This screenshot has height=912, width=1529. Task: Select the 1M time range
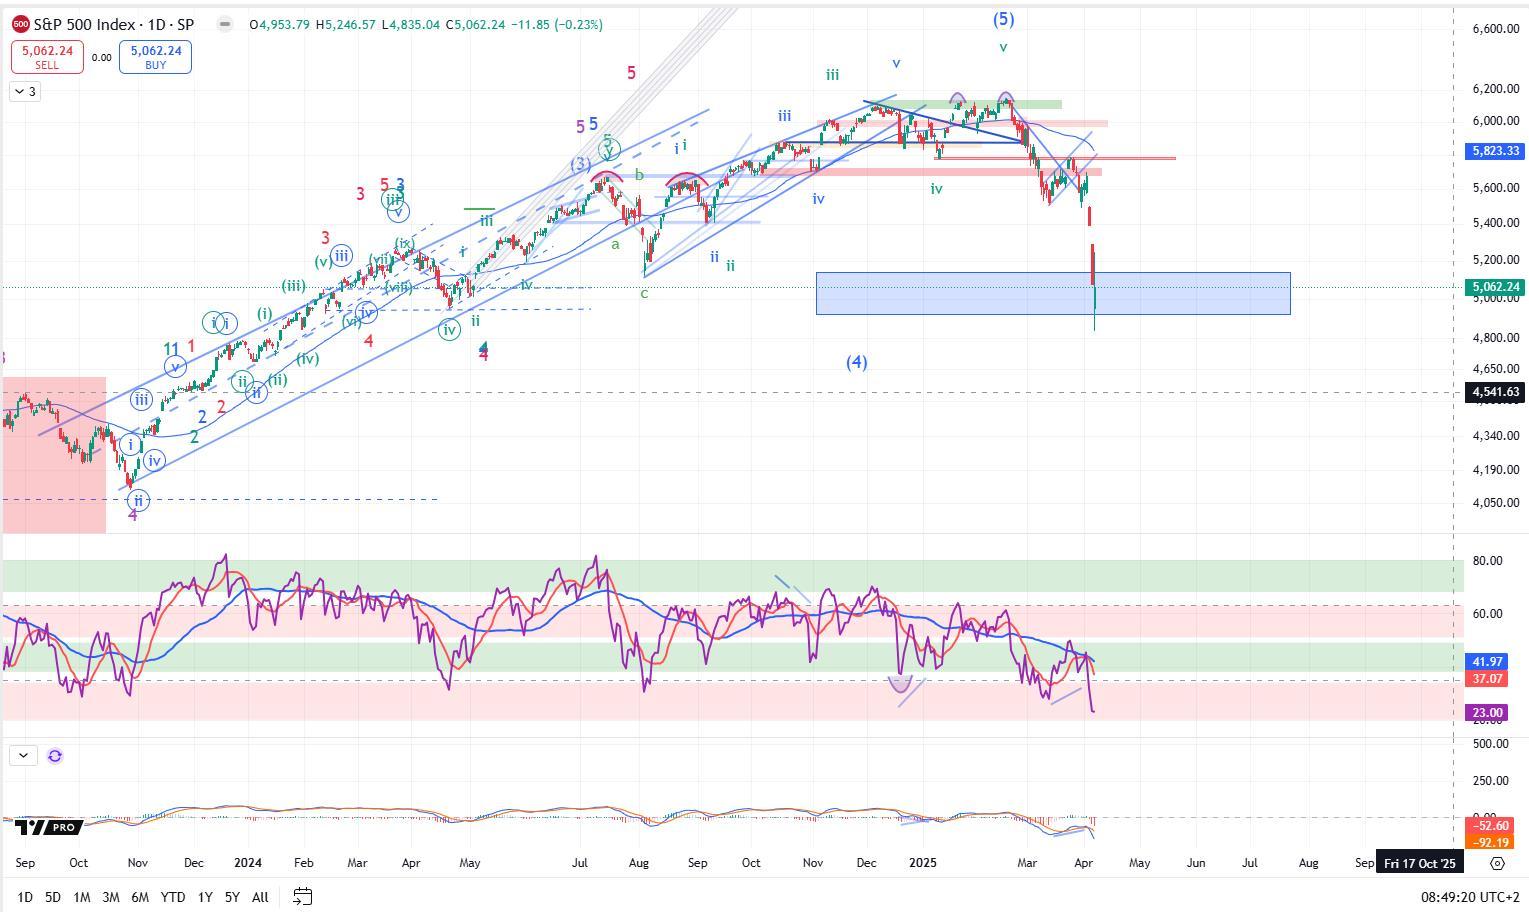click(82, 897)
